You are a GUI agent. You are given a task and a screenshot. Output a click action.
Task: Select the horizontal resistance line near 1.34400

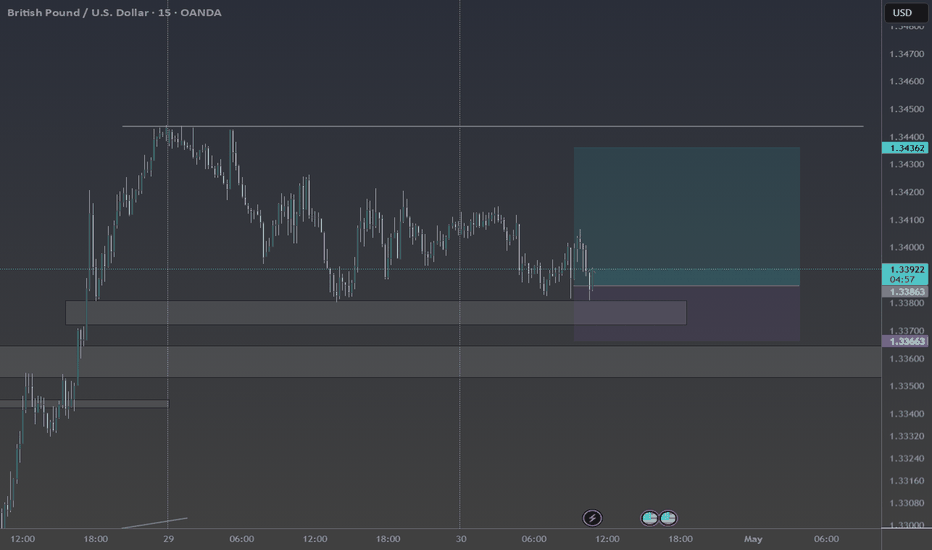493,126
